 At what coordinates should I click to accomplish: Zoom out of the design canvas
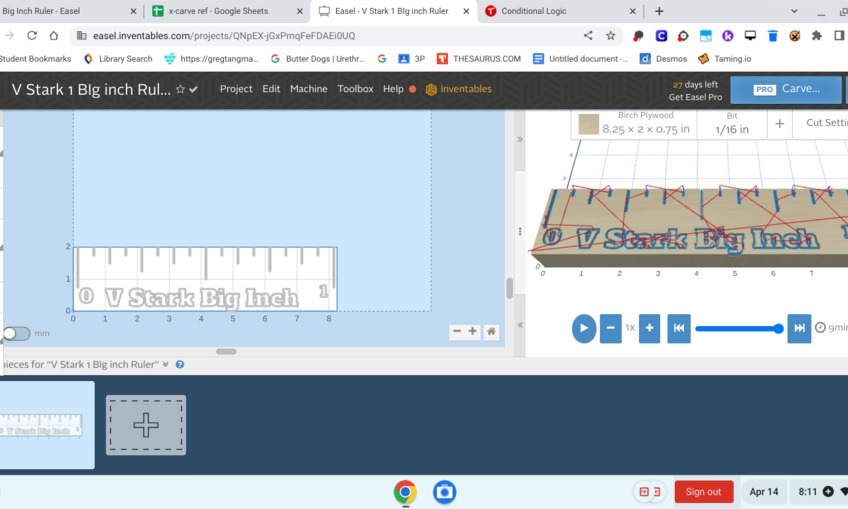coord(457,332)
